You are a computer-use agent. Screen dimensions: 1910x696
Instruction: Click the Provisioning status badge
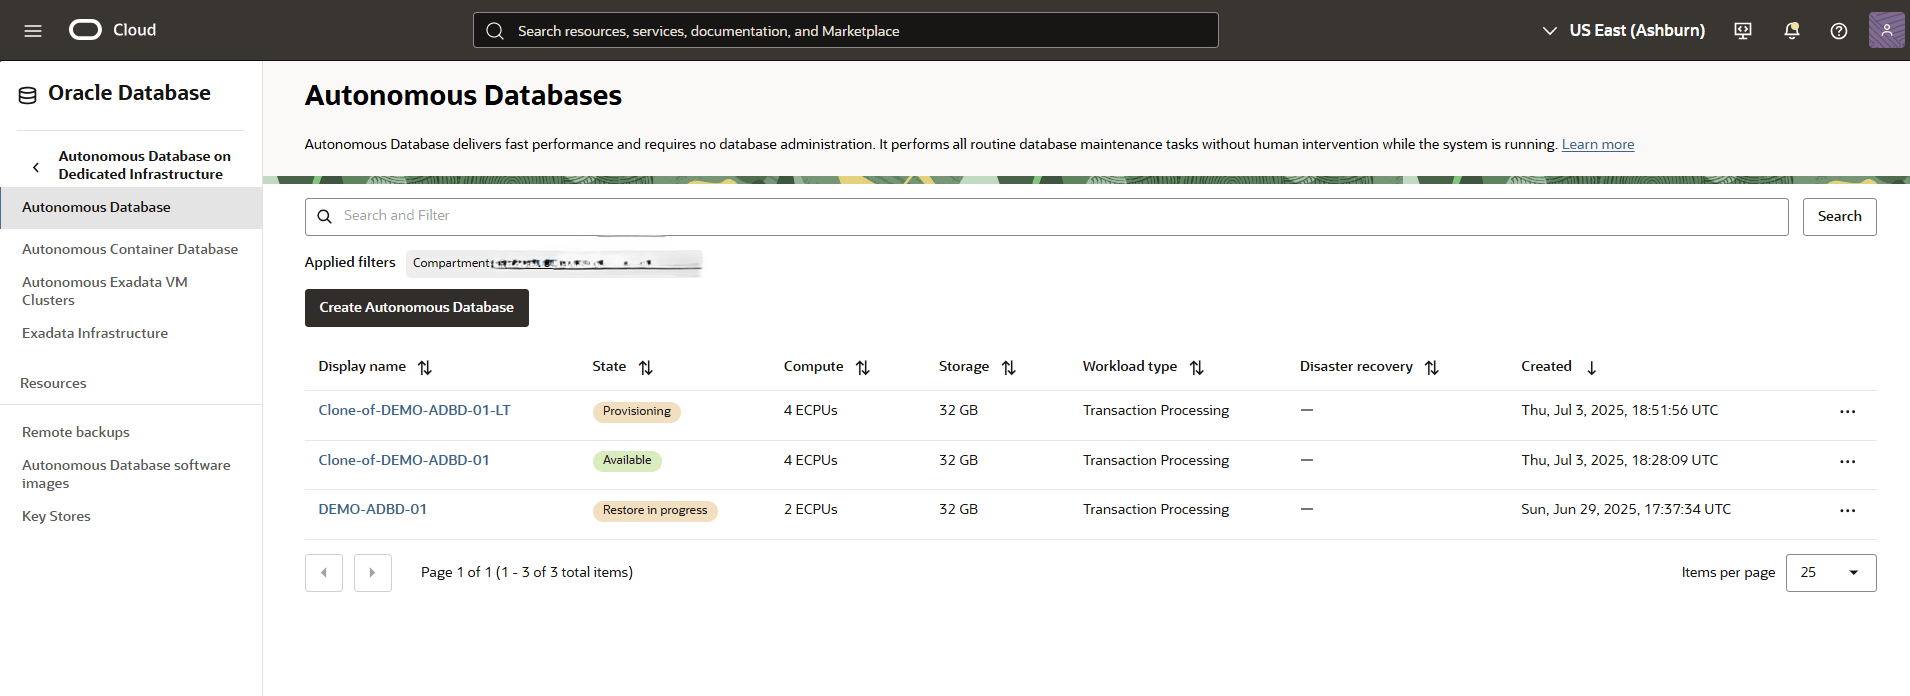click(x=636, y=411)
